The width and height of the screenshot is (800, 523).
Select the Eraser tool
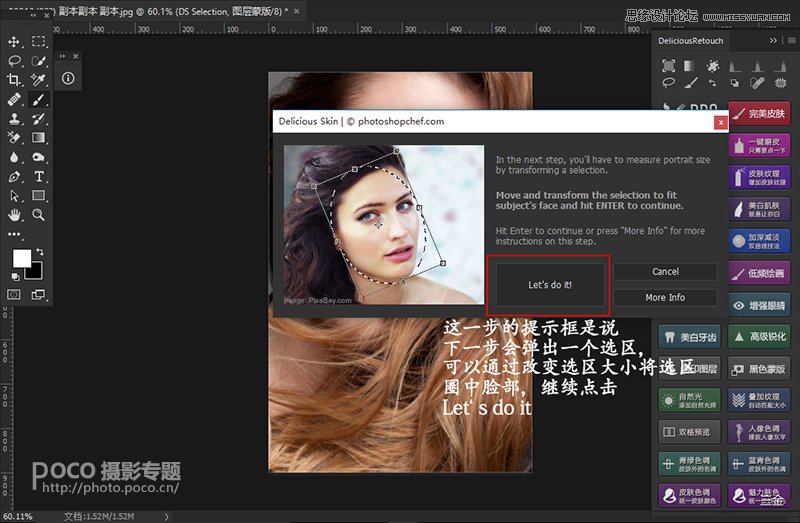tap(14, 137)
